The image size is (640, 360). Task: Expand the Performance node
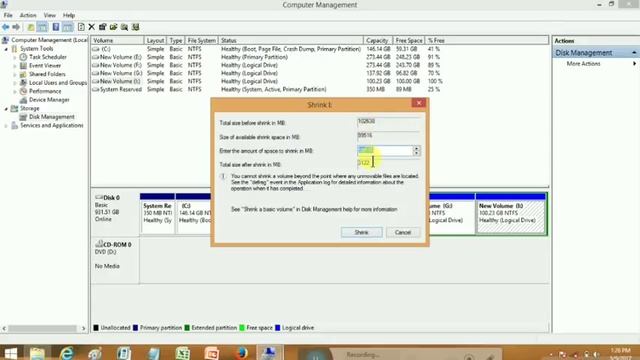[15, 92]
